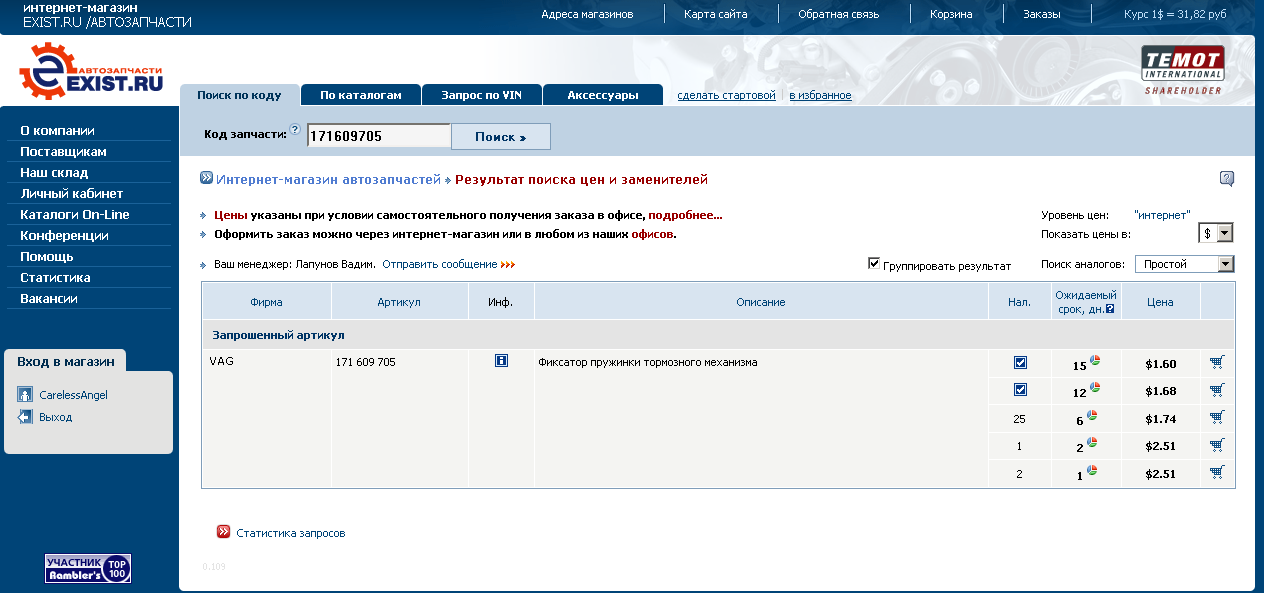
Task: Open Корзина in top bar
Action: point(951,14)
